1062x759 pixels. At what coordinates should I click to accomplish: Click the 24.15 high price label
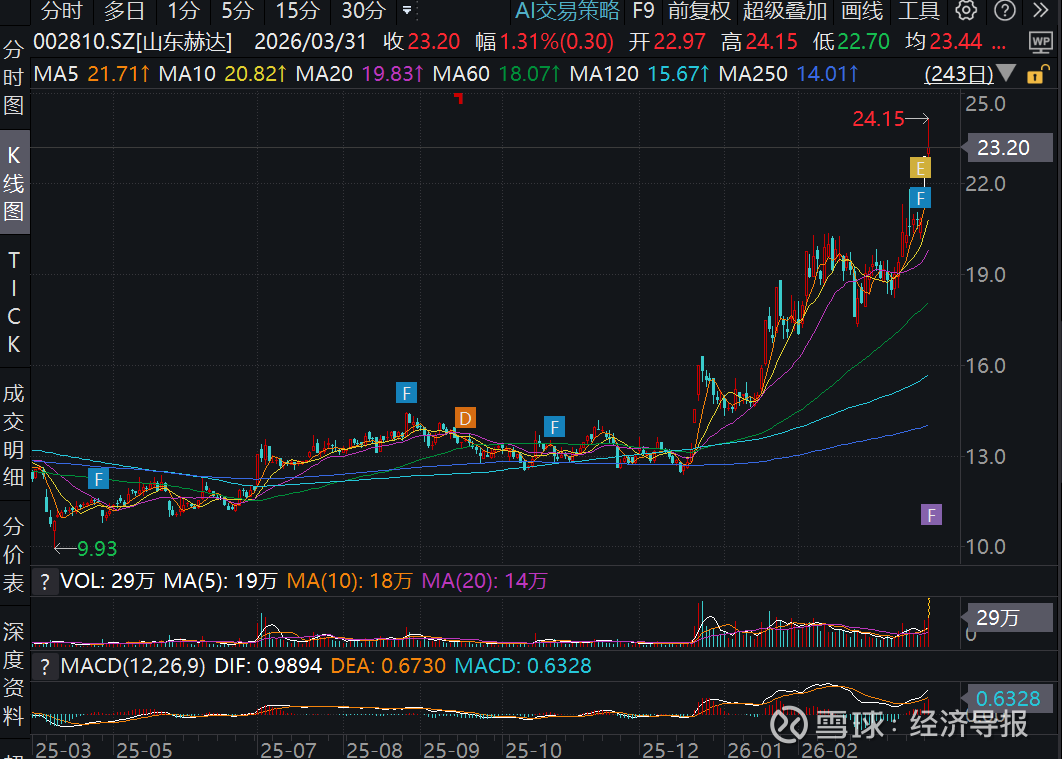click(878, 119)
